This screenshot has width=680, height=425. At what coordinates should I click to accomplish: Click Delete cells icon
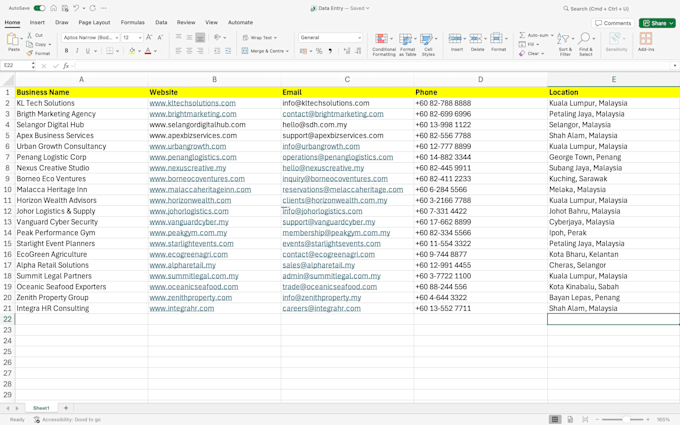tap(476, 38)
